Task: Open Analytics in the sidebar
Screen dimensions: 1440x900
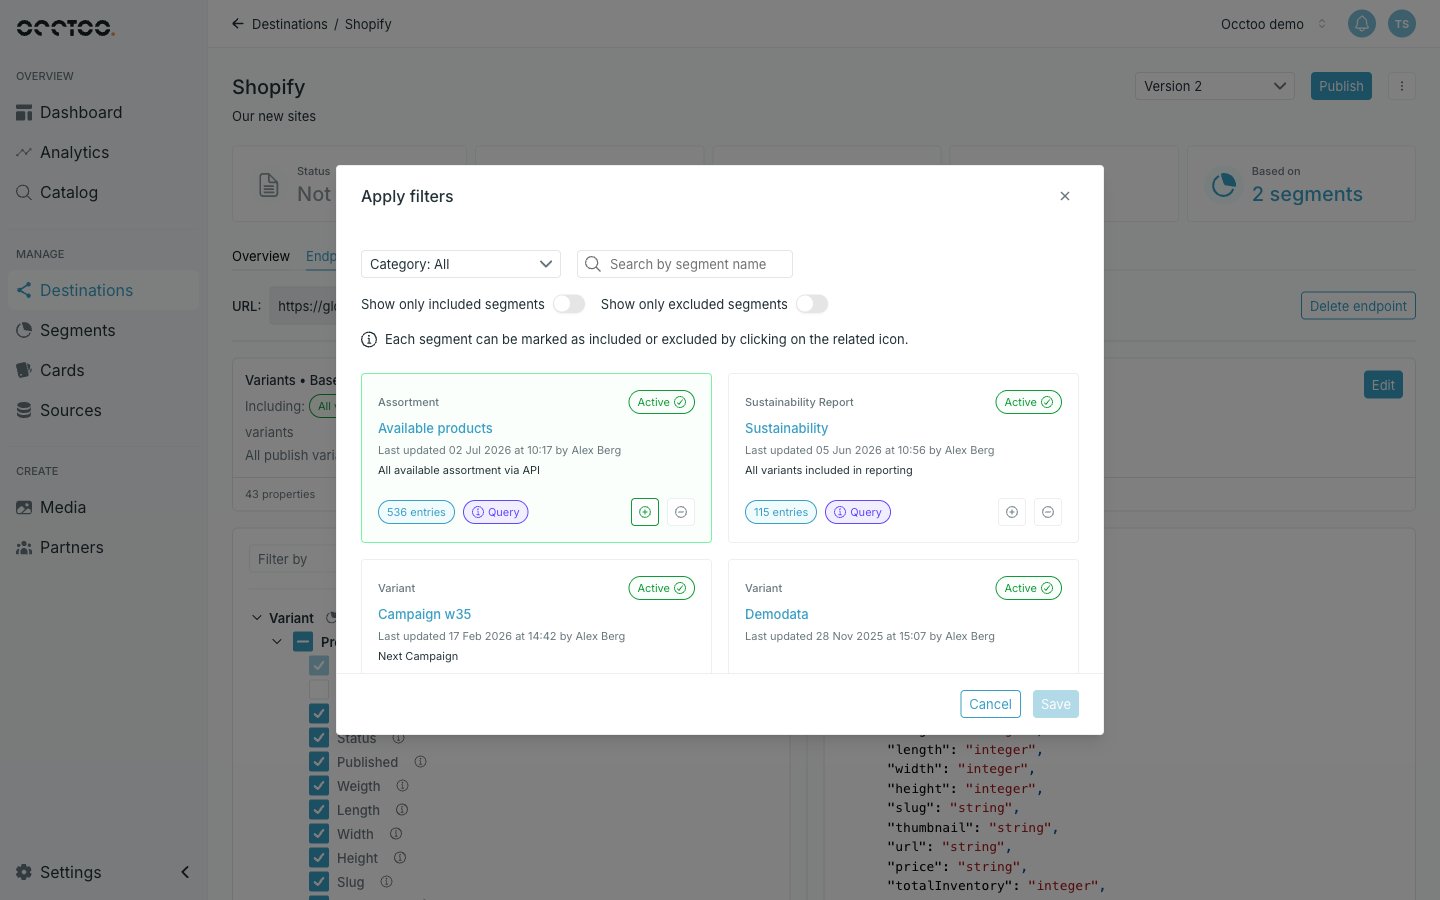Action: (104, 152)
